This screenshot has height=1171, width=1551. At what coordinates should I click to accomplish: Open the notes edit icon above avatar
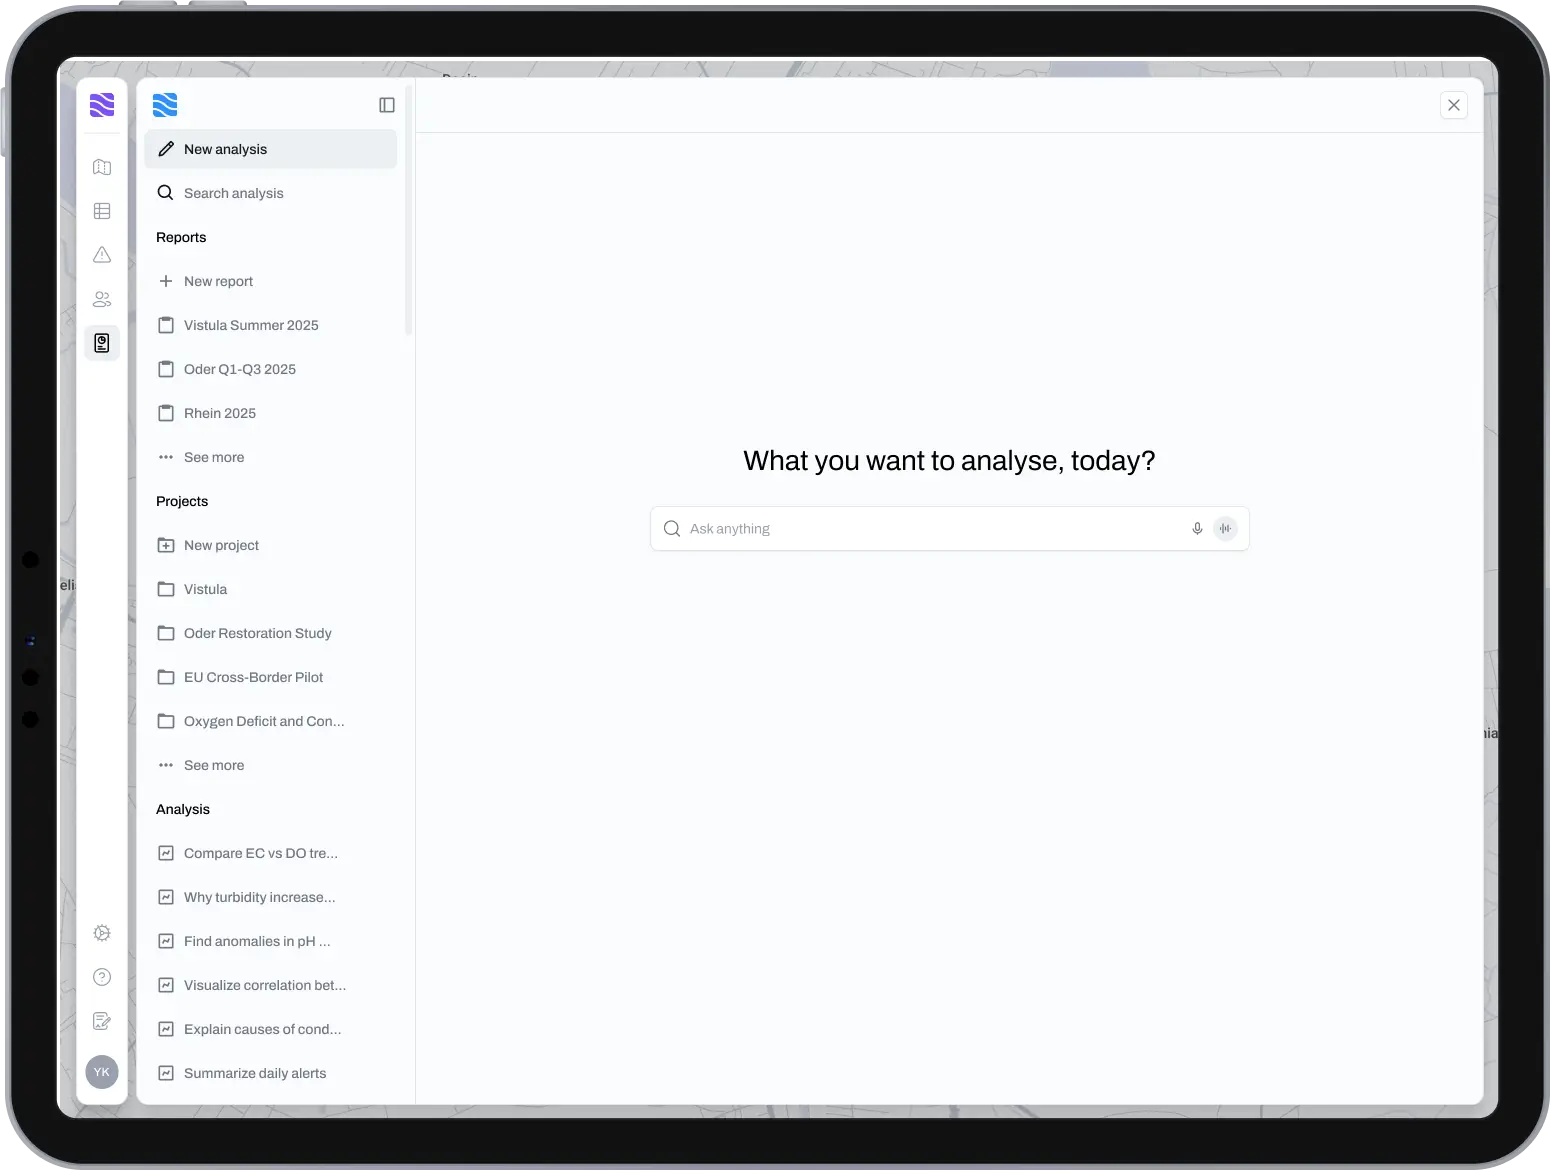coord(102,1021)
